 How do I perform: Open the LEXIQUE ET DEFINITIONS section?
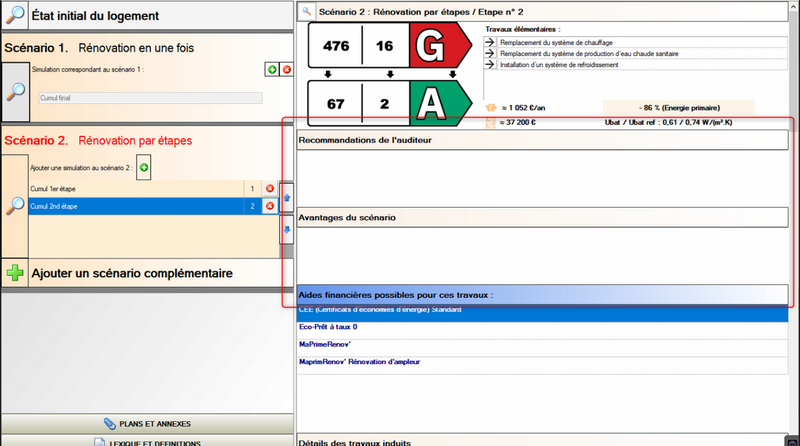(x=147, y=442)
